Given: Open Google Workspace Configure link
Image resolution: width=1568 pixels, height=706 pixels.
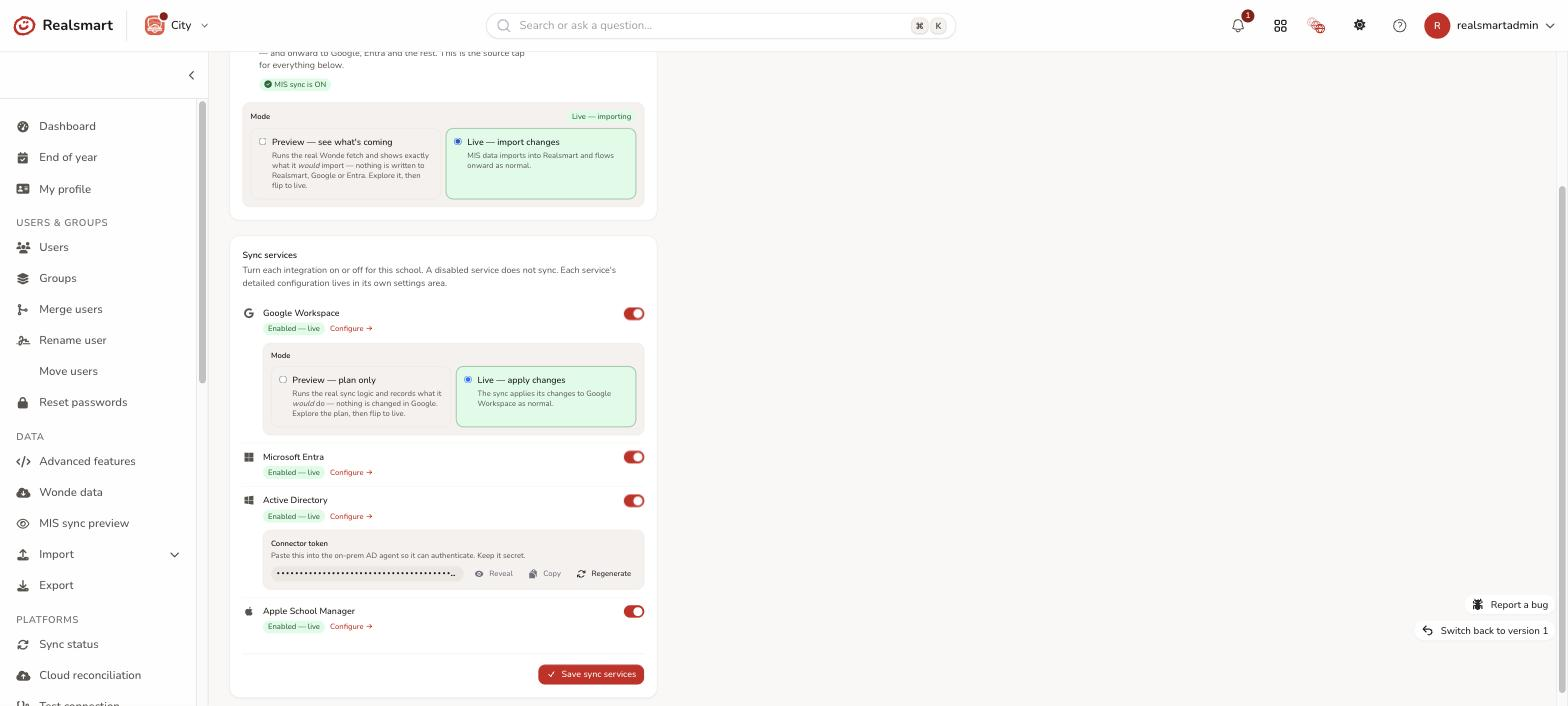Looking at the screenshot, I should [x=351, y=328].
